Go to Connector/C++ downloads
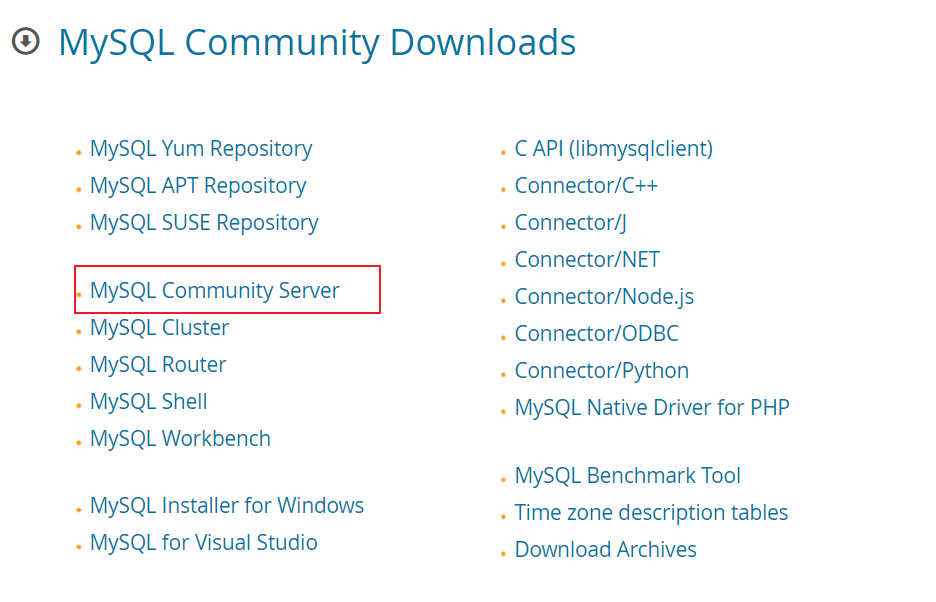The width and height of the screenshot is (936, 602). click(x=586, y=186)
